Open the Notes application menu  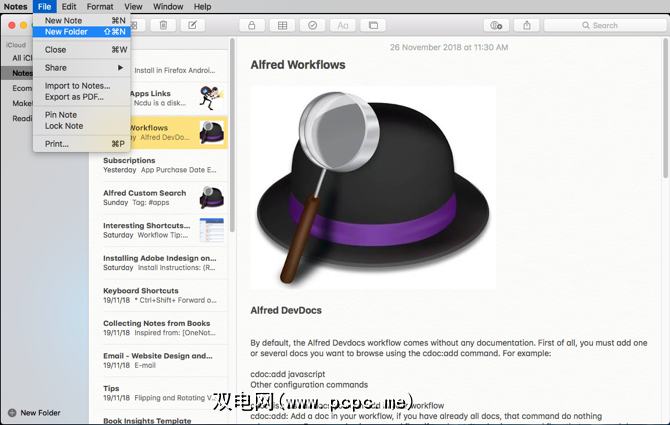click(15, 6)
